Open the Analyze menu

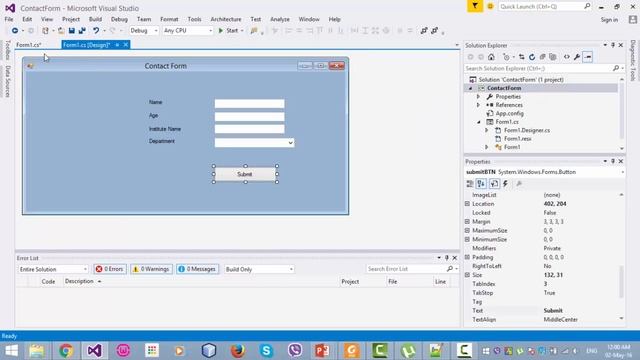(280, 19)
